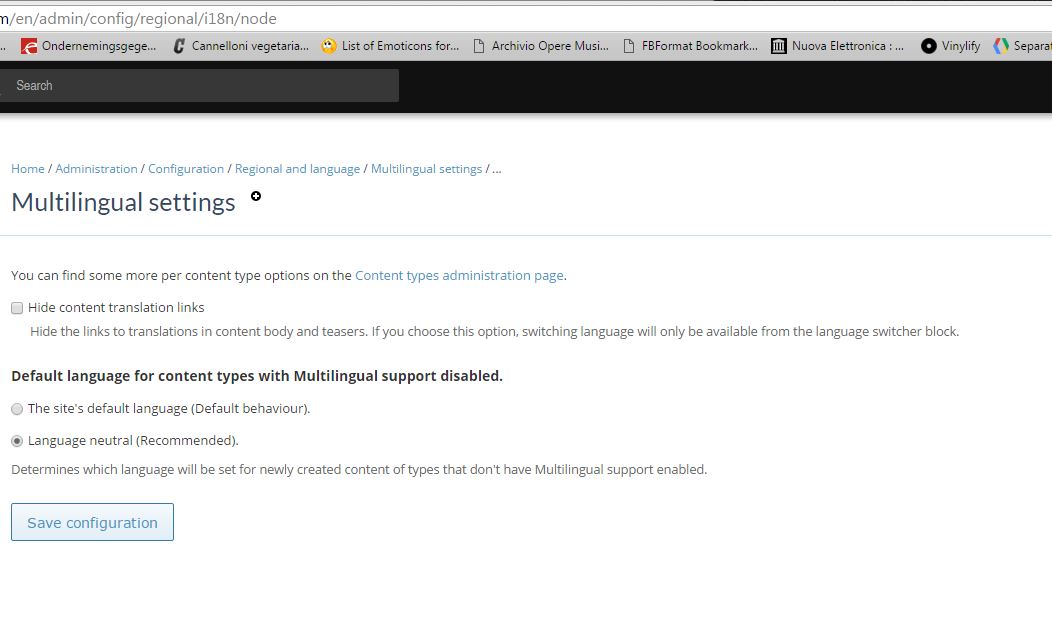Click the help icon beside Multilingual settings title
Screen dimensions: 1052x624
(256, 196)
